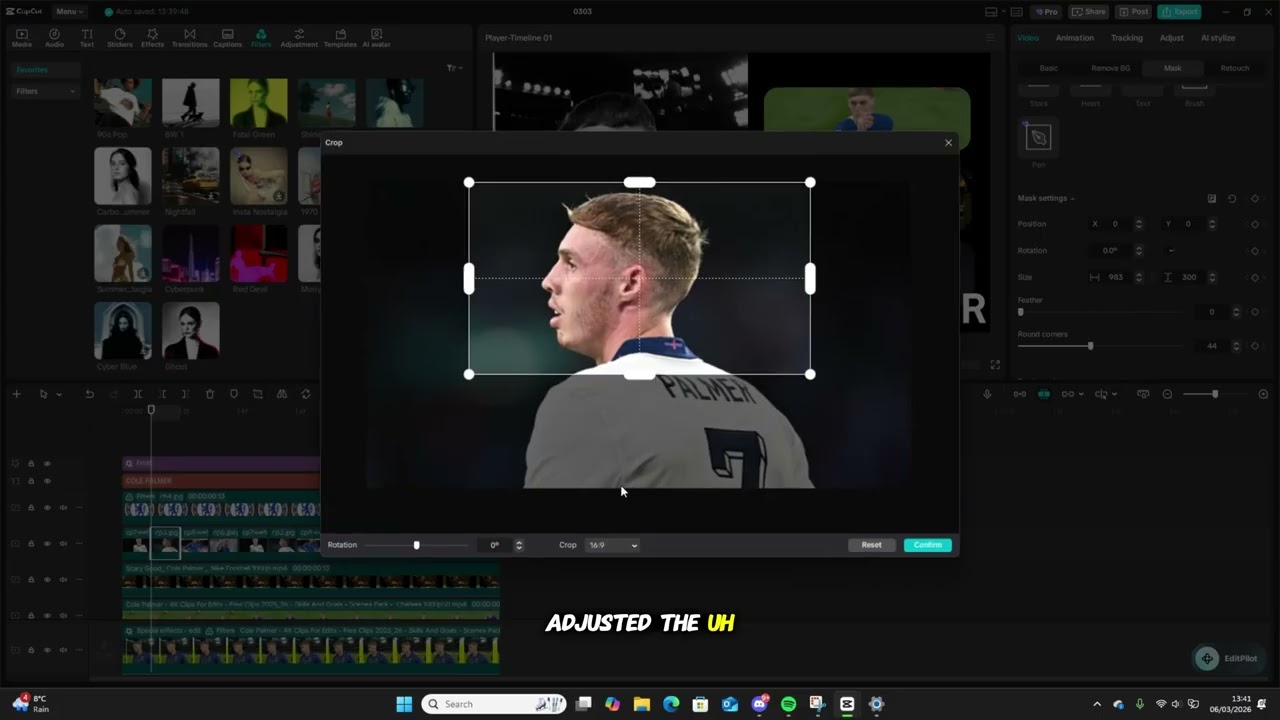Select the Fatal Green filter thumbnail
Image resolution: width=1280 pixels, height=720 pixels.
[258, 103]
